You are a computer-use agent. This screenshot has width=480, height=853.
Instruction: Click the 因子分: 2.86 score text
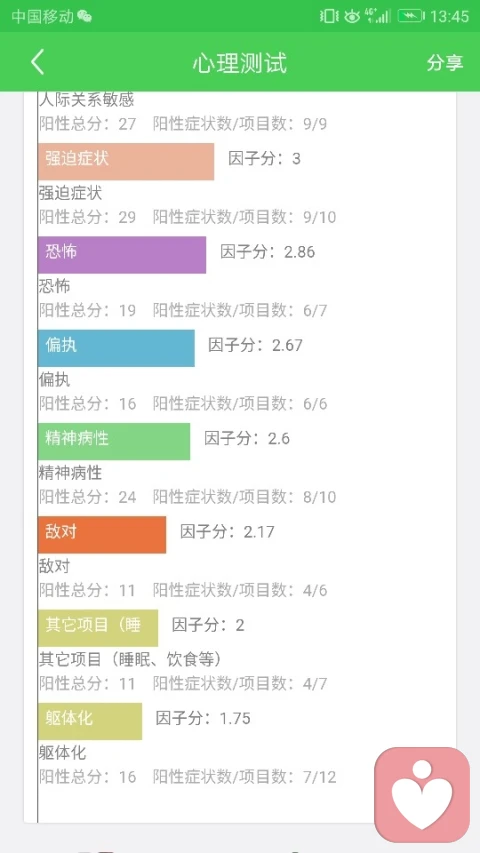(267, 252)
